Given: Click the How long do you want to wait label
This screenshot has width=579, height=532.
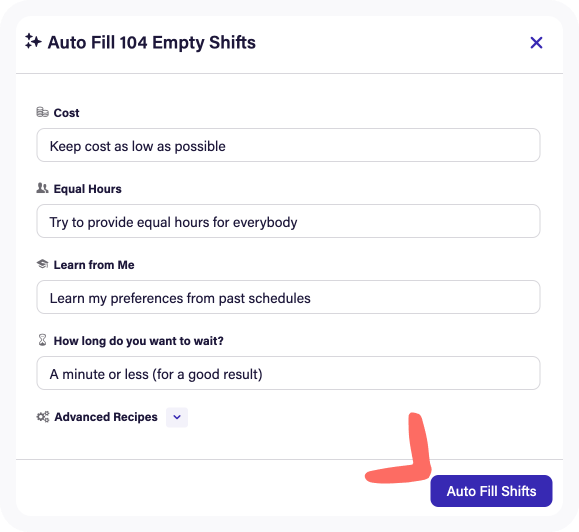Looking at the screenshot, I should (x=138, y=341).
